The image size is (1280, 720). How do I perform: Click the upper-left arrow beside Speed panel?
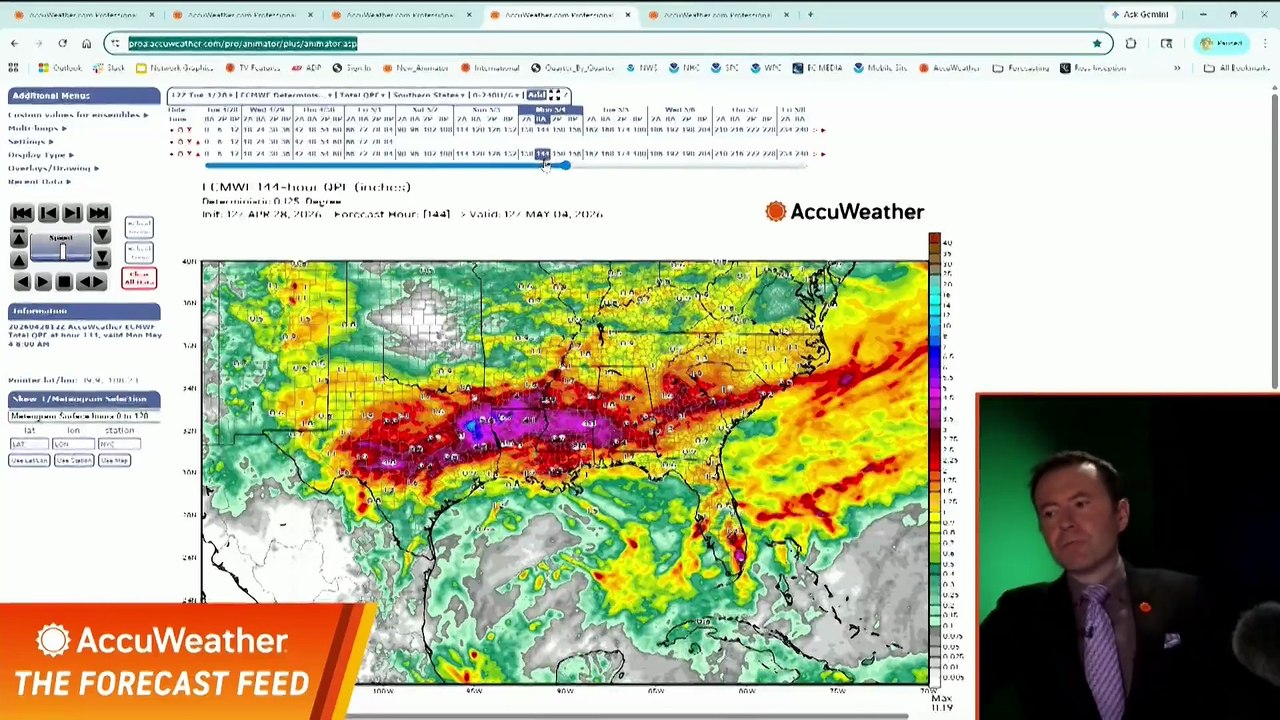click(x=19, y=237)
